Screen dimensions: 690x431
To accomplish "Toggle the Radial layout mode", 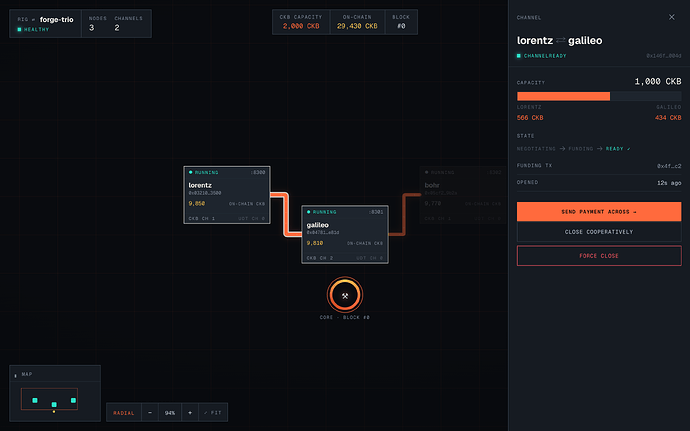I will pyautogui.click(x=124, y=413).
